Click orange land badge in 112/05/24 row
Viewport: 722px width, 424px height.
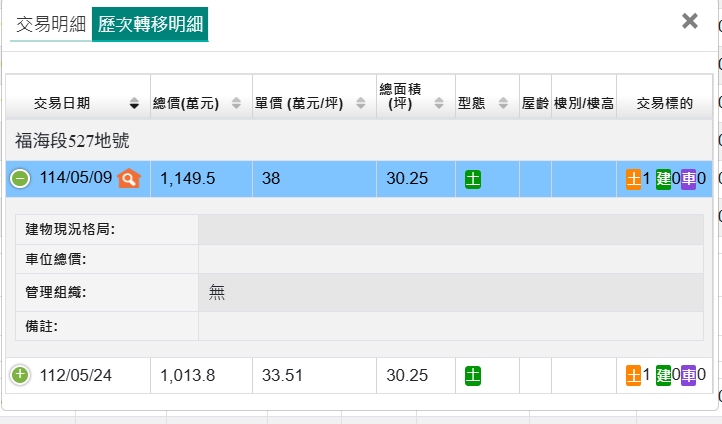coord(633,375)
